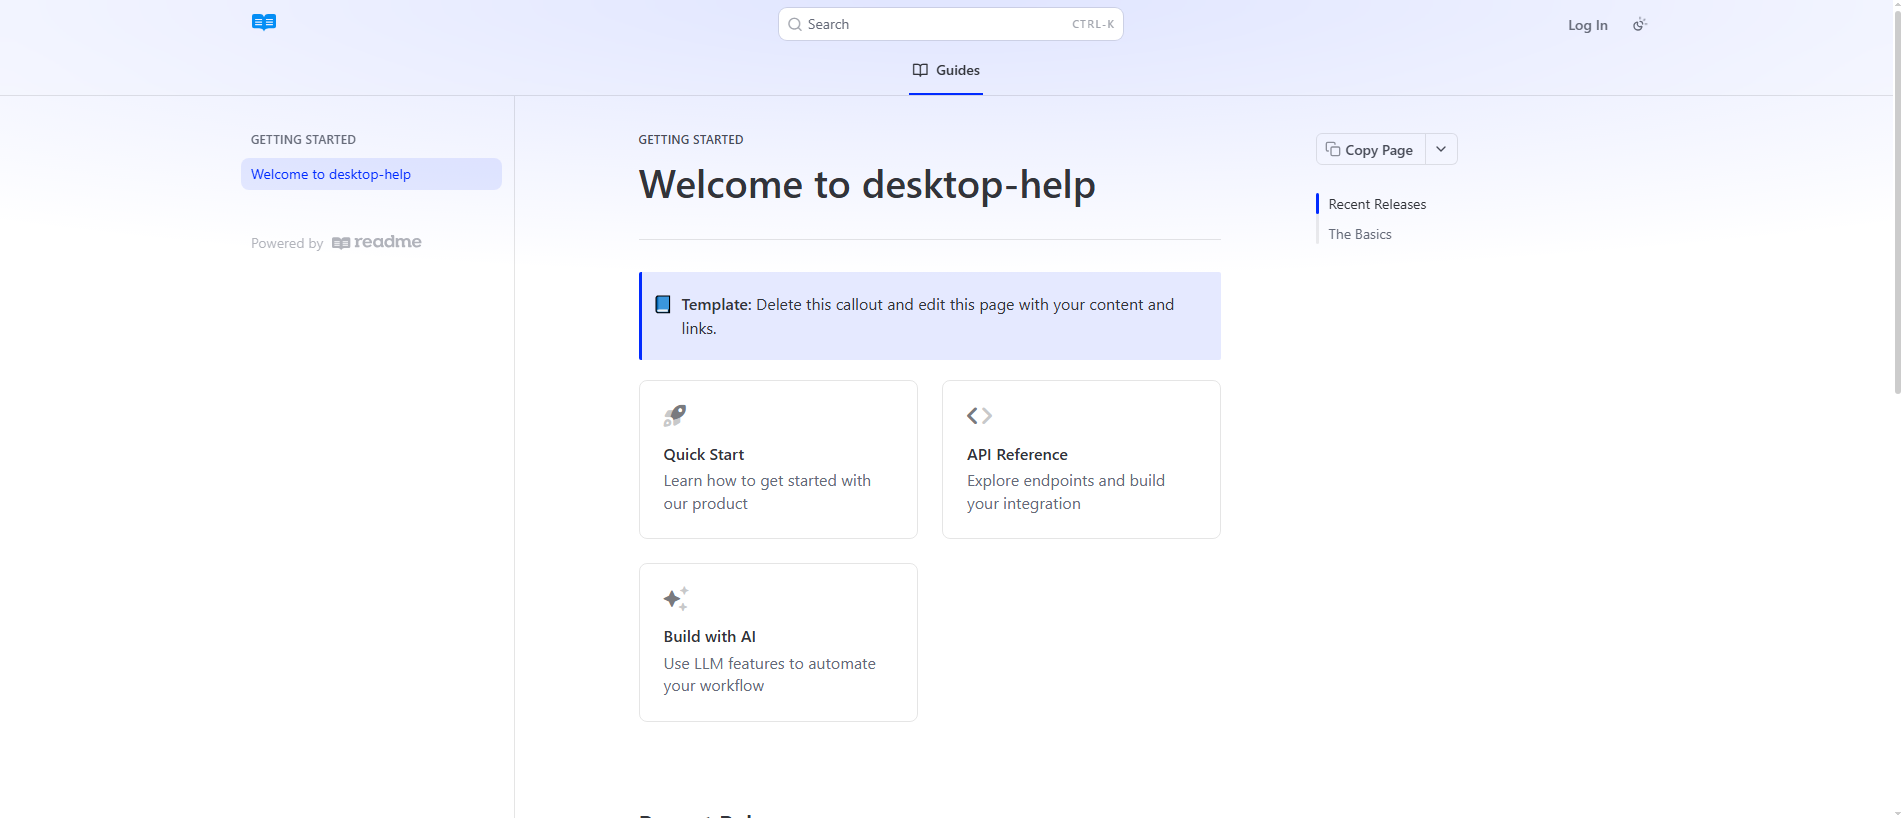Click the Copy Page button
Image resolution: width=1902 pixels, height=818 pixels.
pos(1370,149)
